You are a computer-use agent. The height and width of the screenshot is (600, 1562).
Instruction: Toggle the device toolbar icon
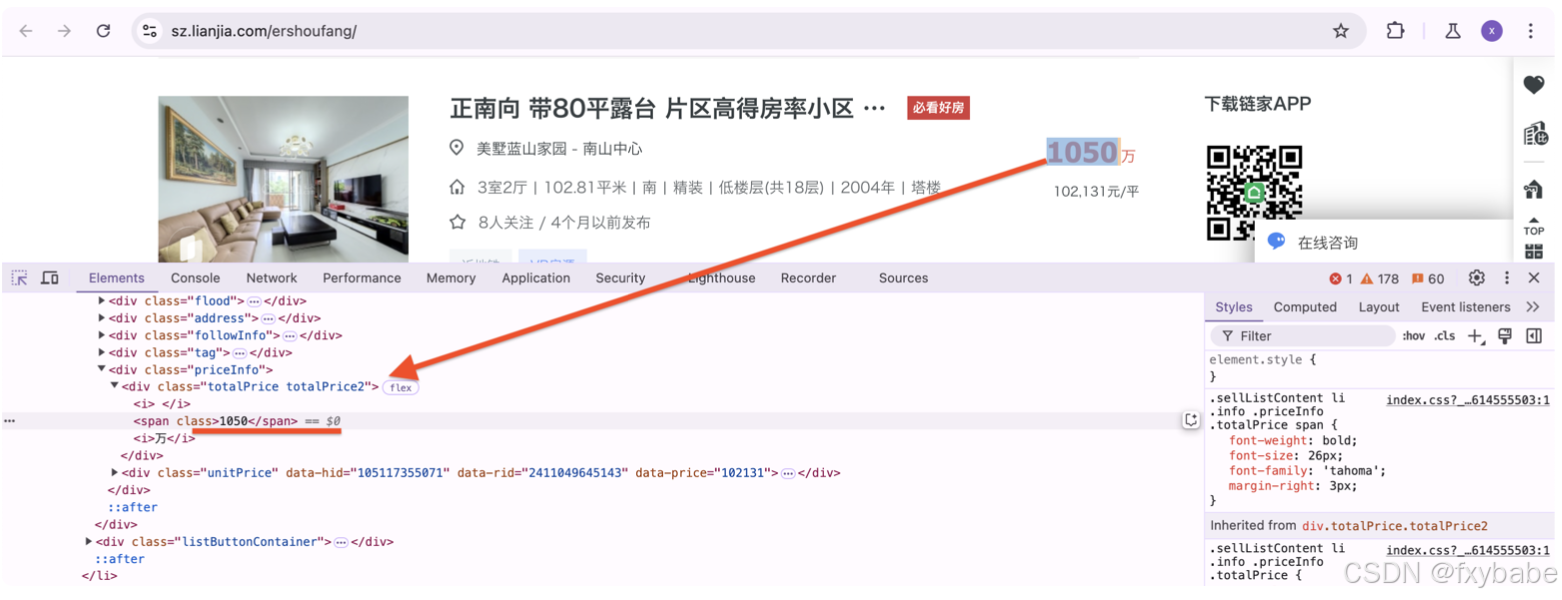pyautogui.click(x=49, y=278)
